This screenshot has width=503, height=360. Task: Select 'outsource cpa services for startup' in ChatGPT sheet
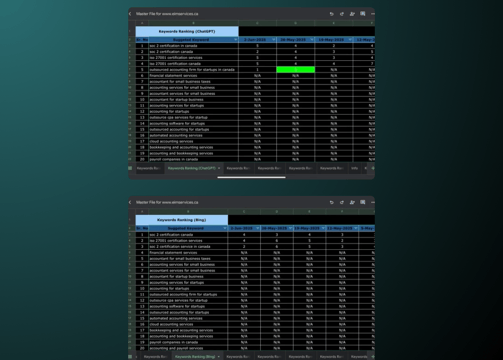pos(193,117)
